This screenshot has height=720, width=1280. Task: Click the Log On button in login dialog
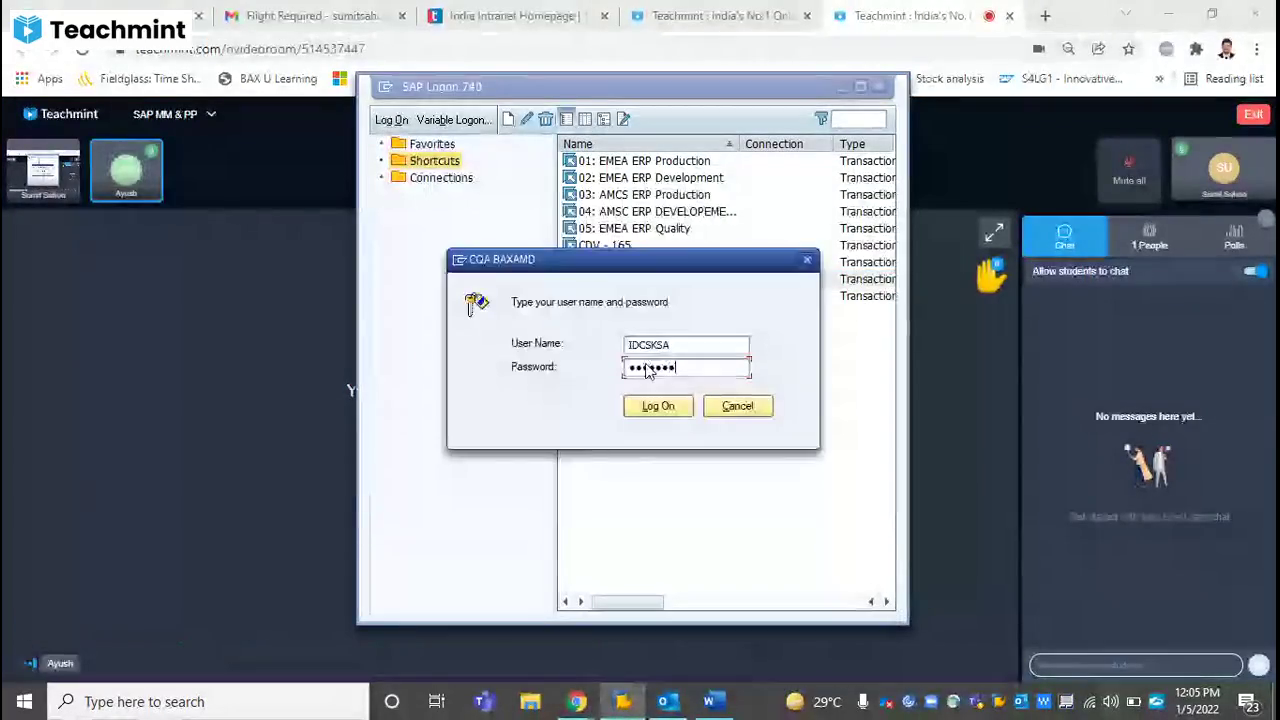(x=658, y=406)
